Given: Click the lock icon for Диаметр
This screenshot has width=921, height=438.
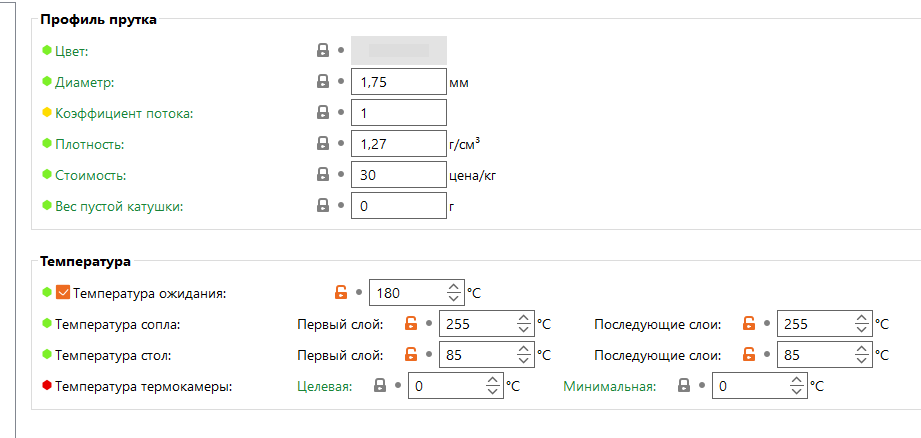Looking at the screenshot, I should click(x=323, y=81).
